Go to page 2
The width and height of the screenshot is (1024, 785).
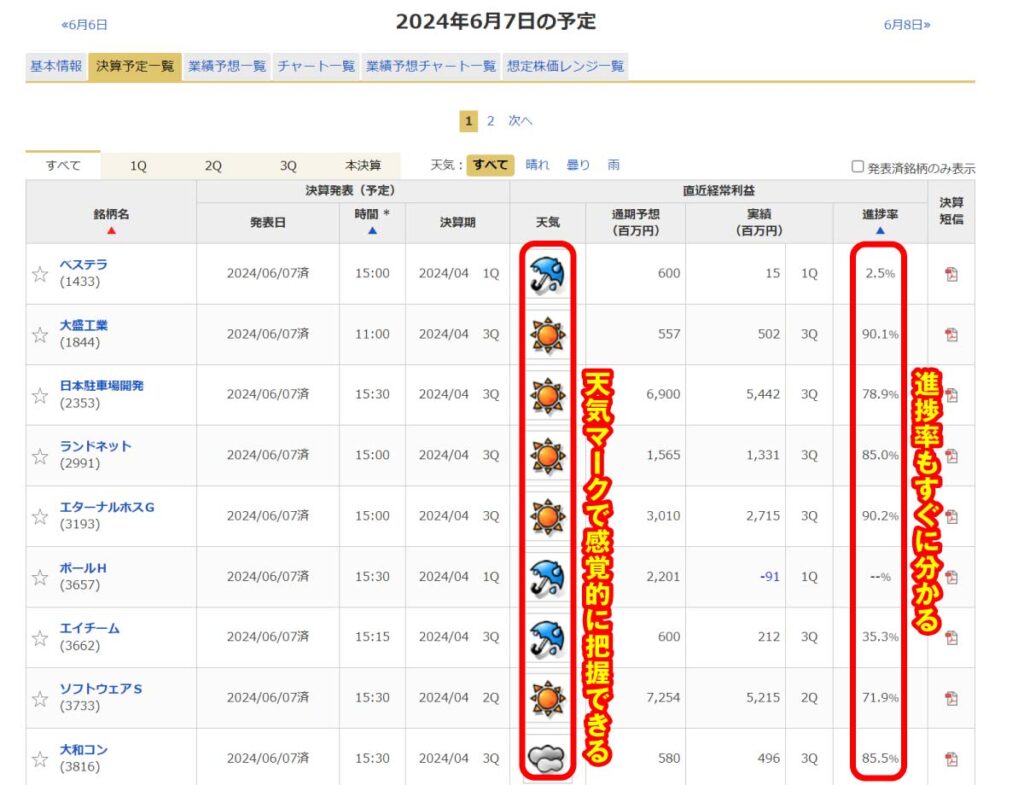[490, 121]
